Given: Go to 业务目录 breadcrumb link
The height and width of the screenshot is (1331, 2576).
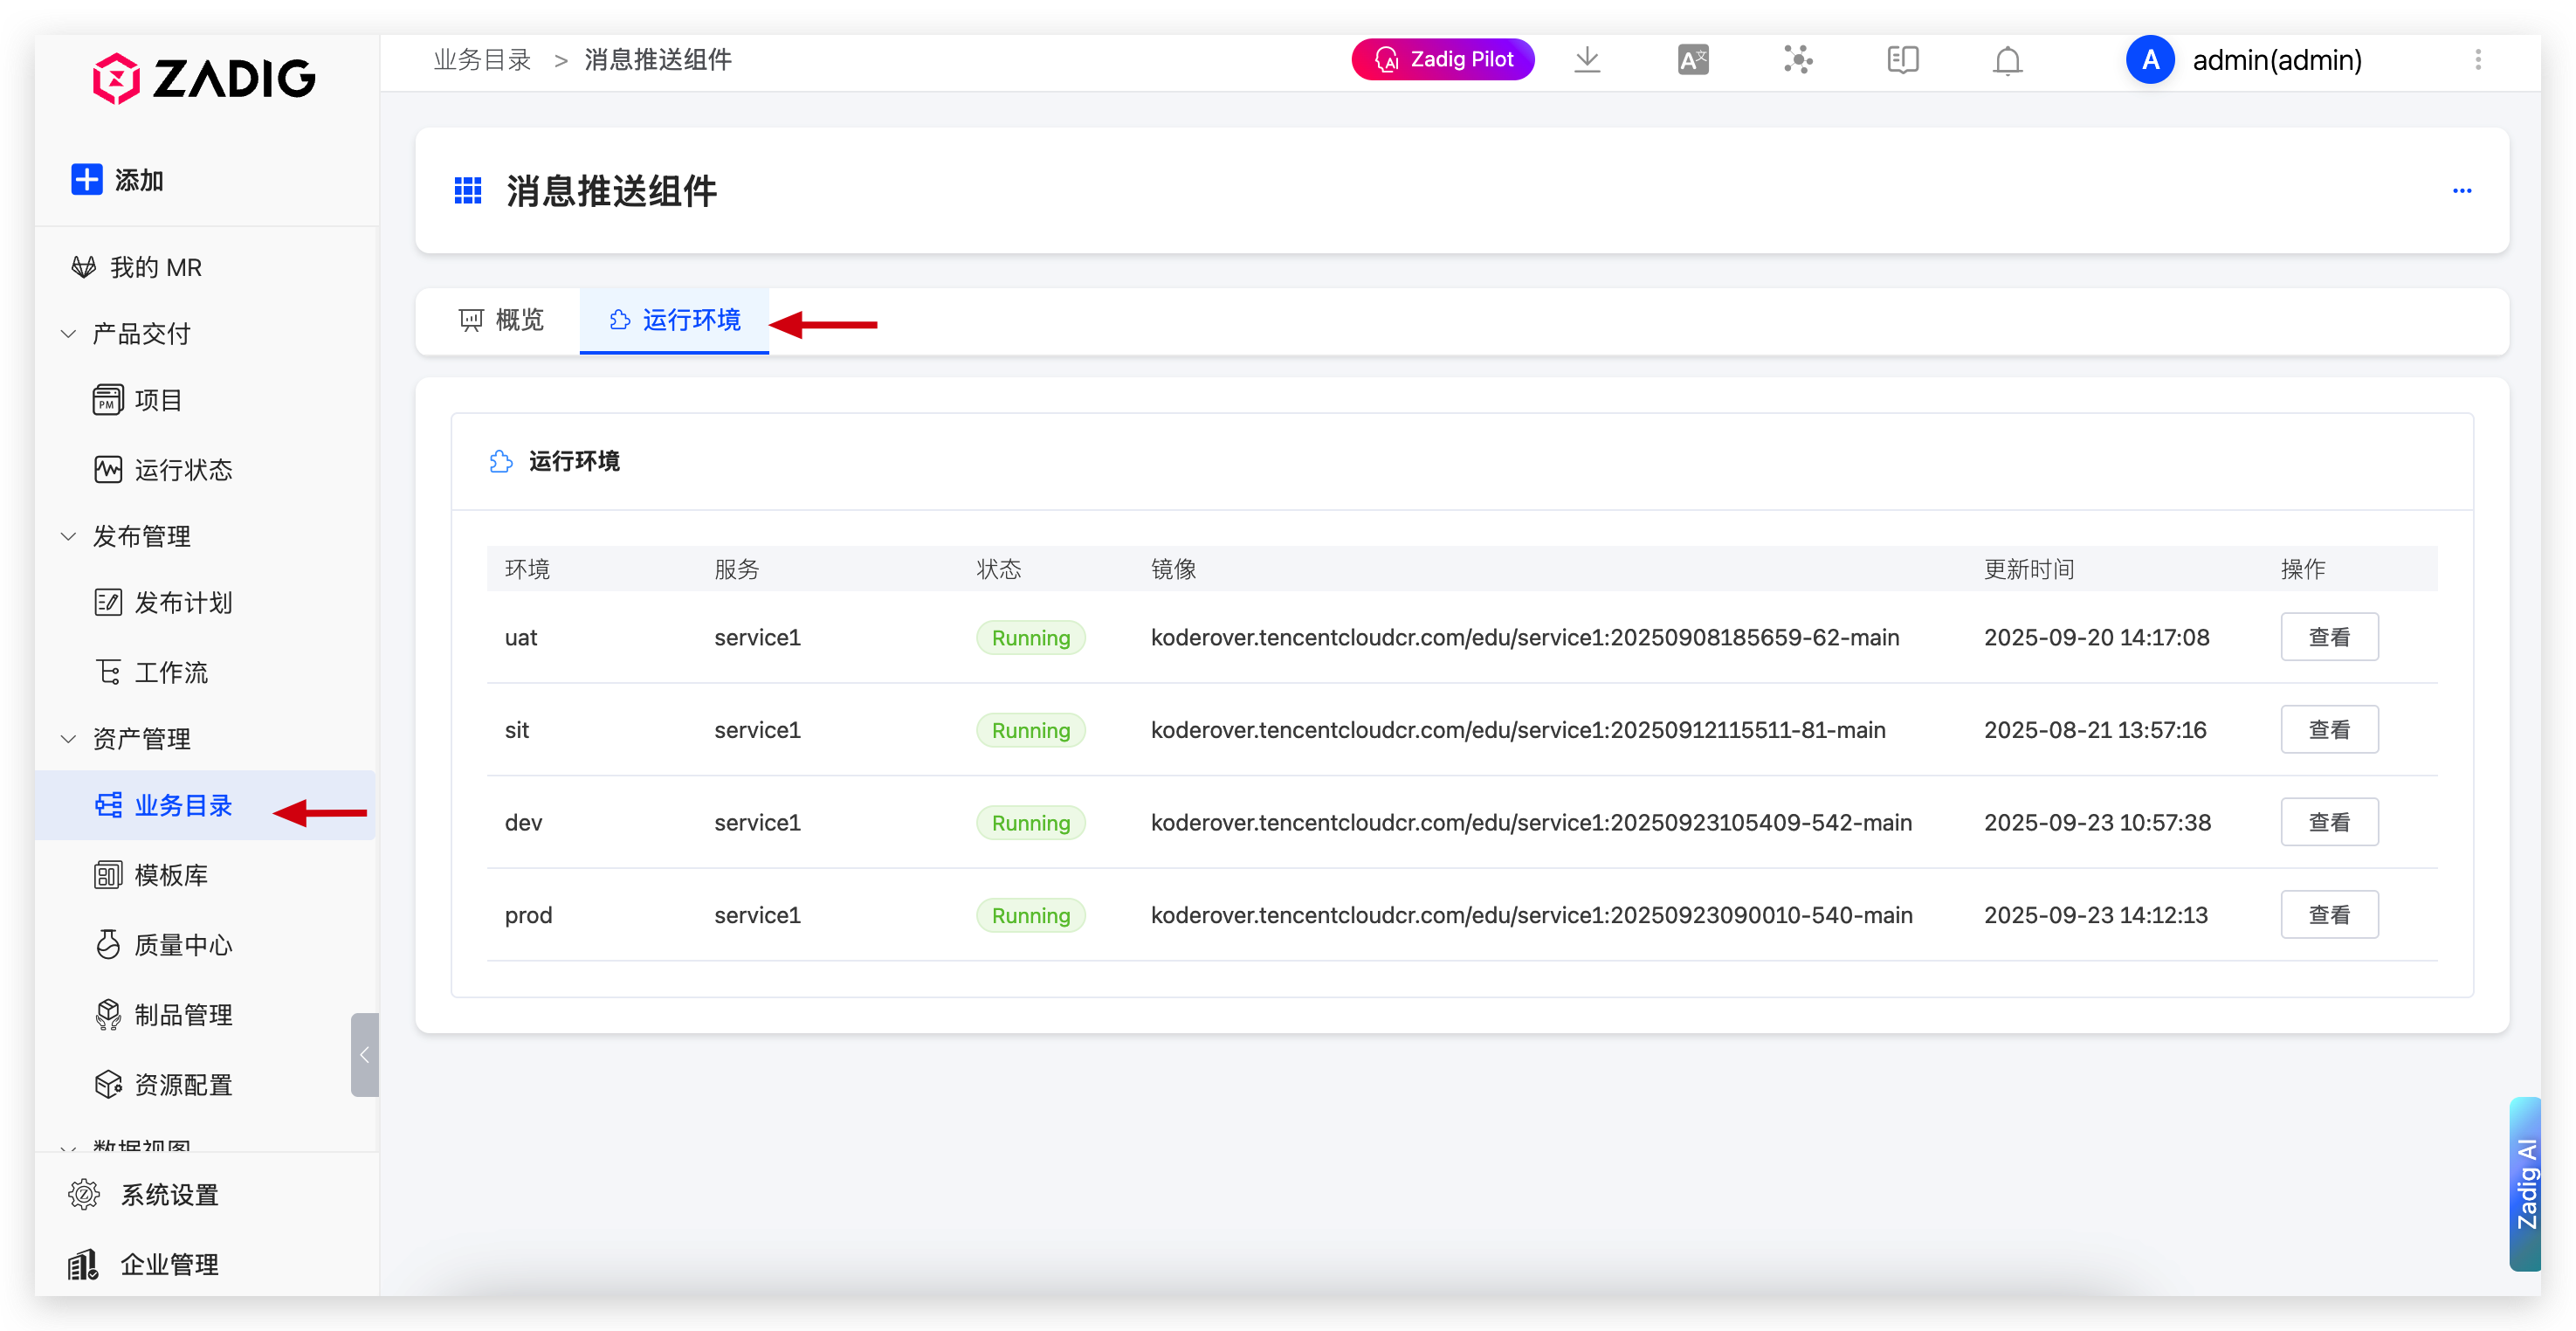Looking at the screenshot, I should [482, 60].
